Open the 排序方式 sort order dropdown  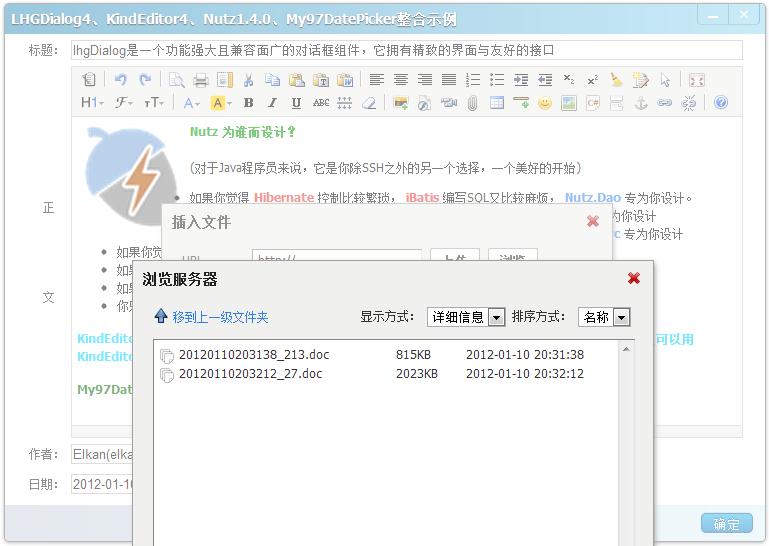604,317
